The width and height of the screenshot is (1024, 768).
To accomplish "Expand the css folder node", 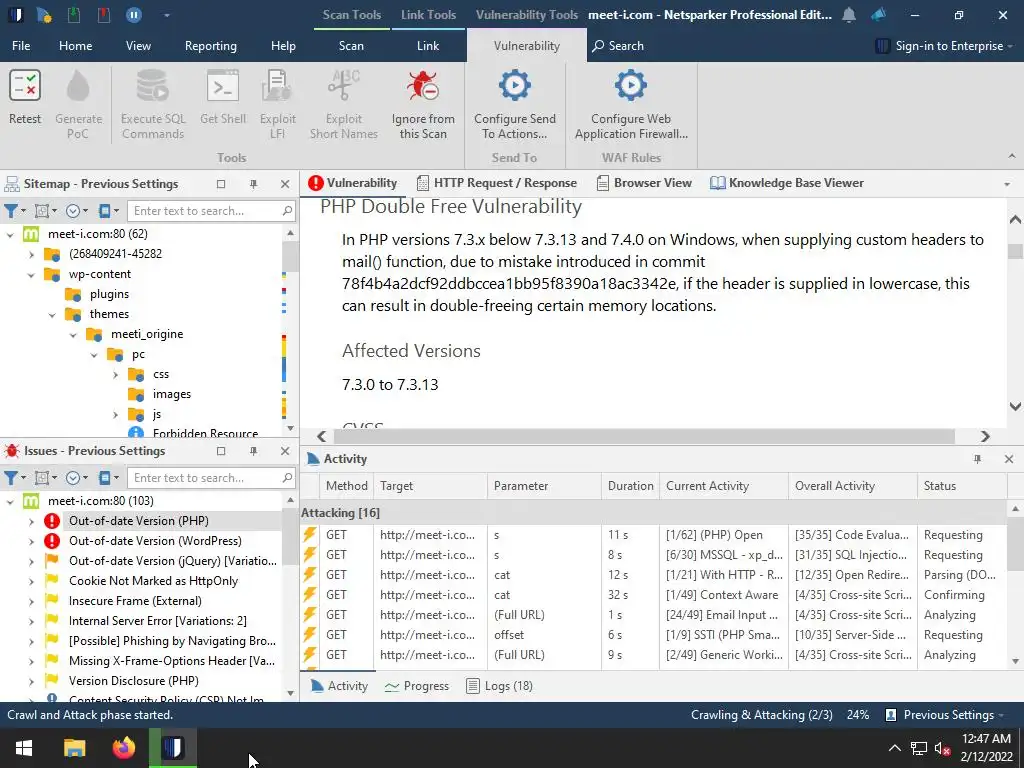I will pos(115,375).
